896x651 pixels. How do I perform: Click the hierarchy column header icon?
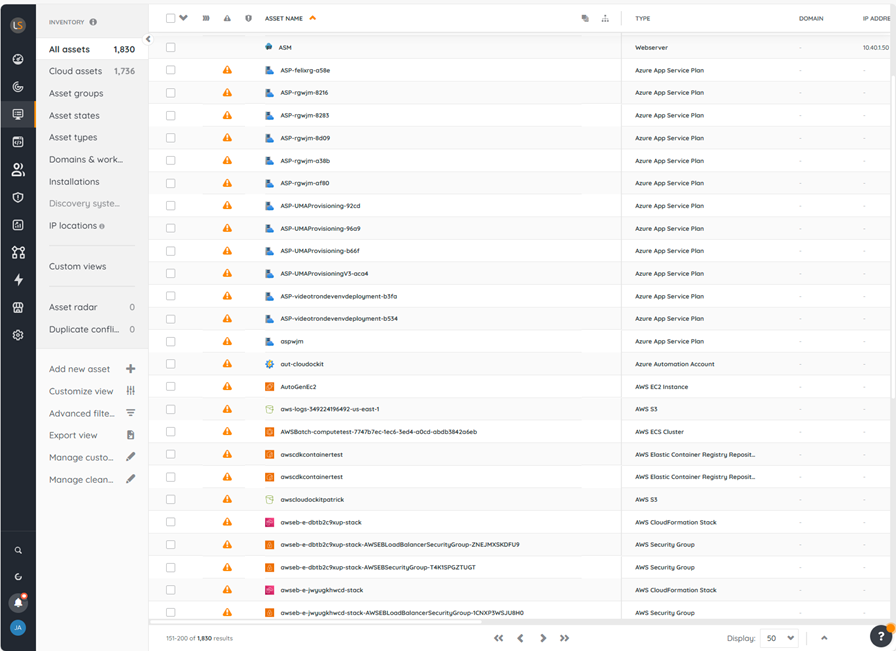click(605, 18)
